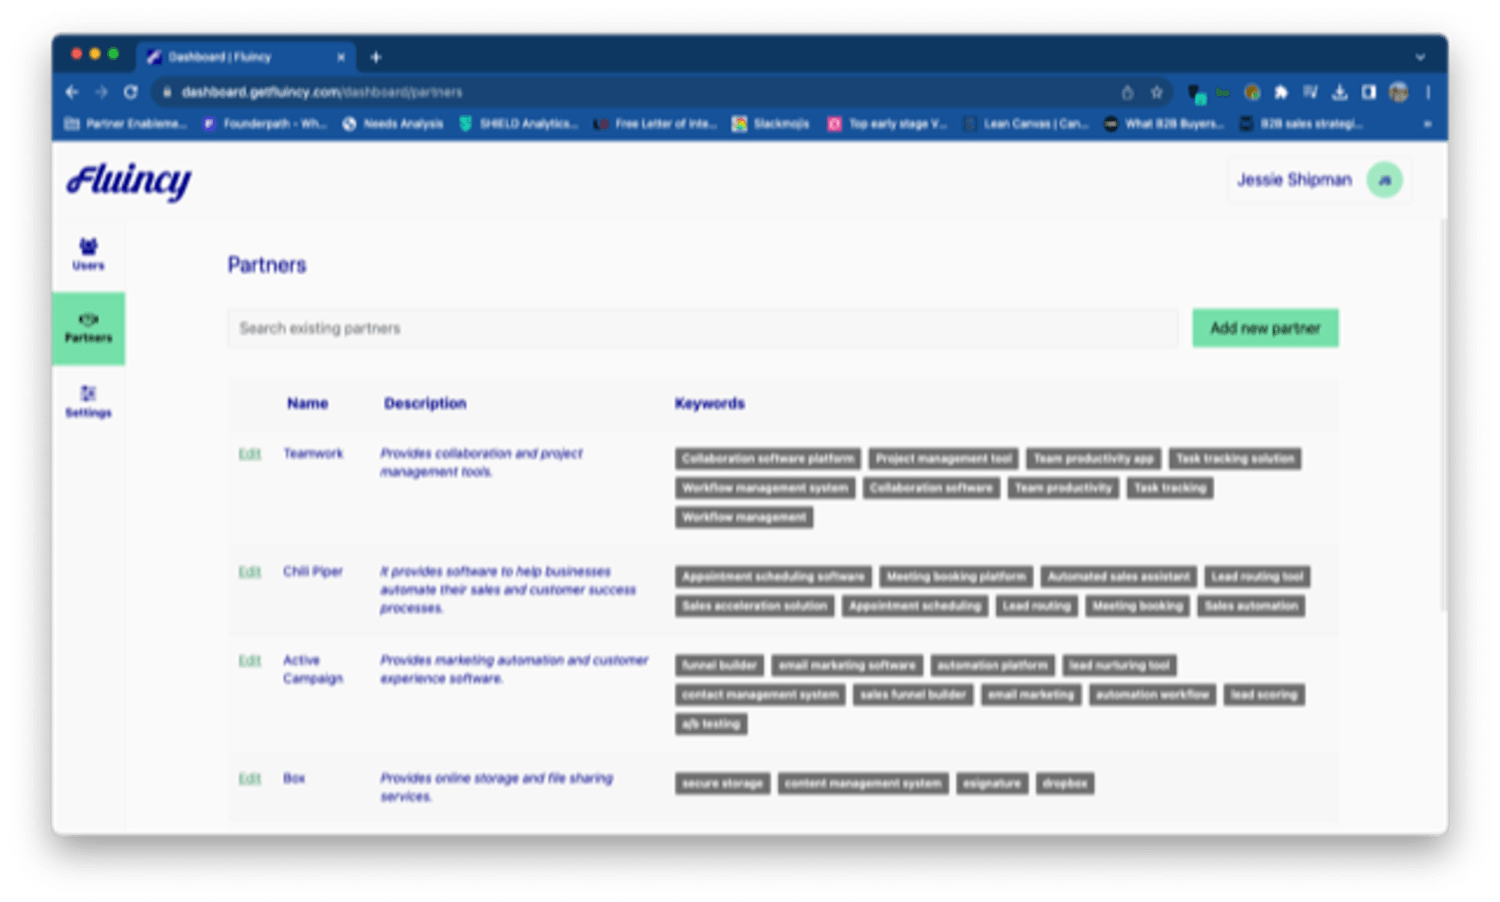
Task: Click the Fluincy logo
Action: 129,181
